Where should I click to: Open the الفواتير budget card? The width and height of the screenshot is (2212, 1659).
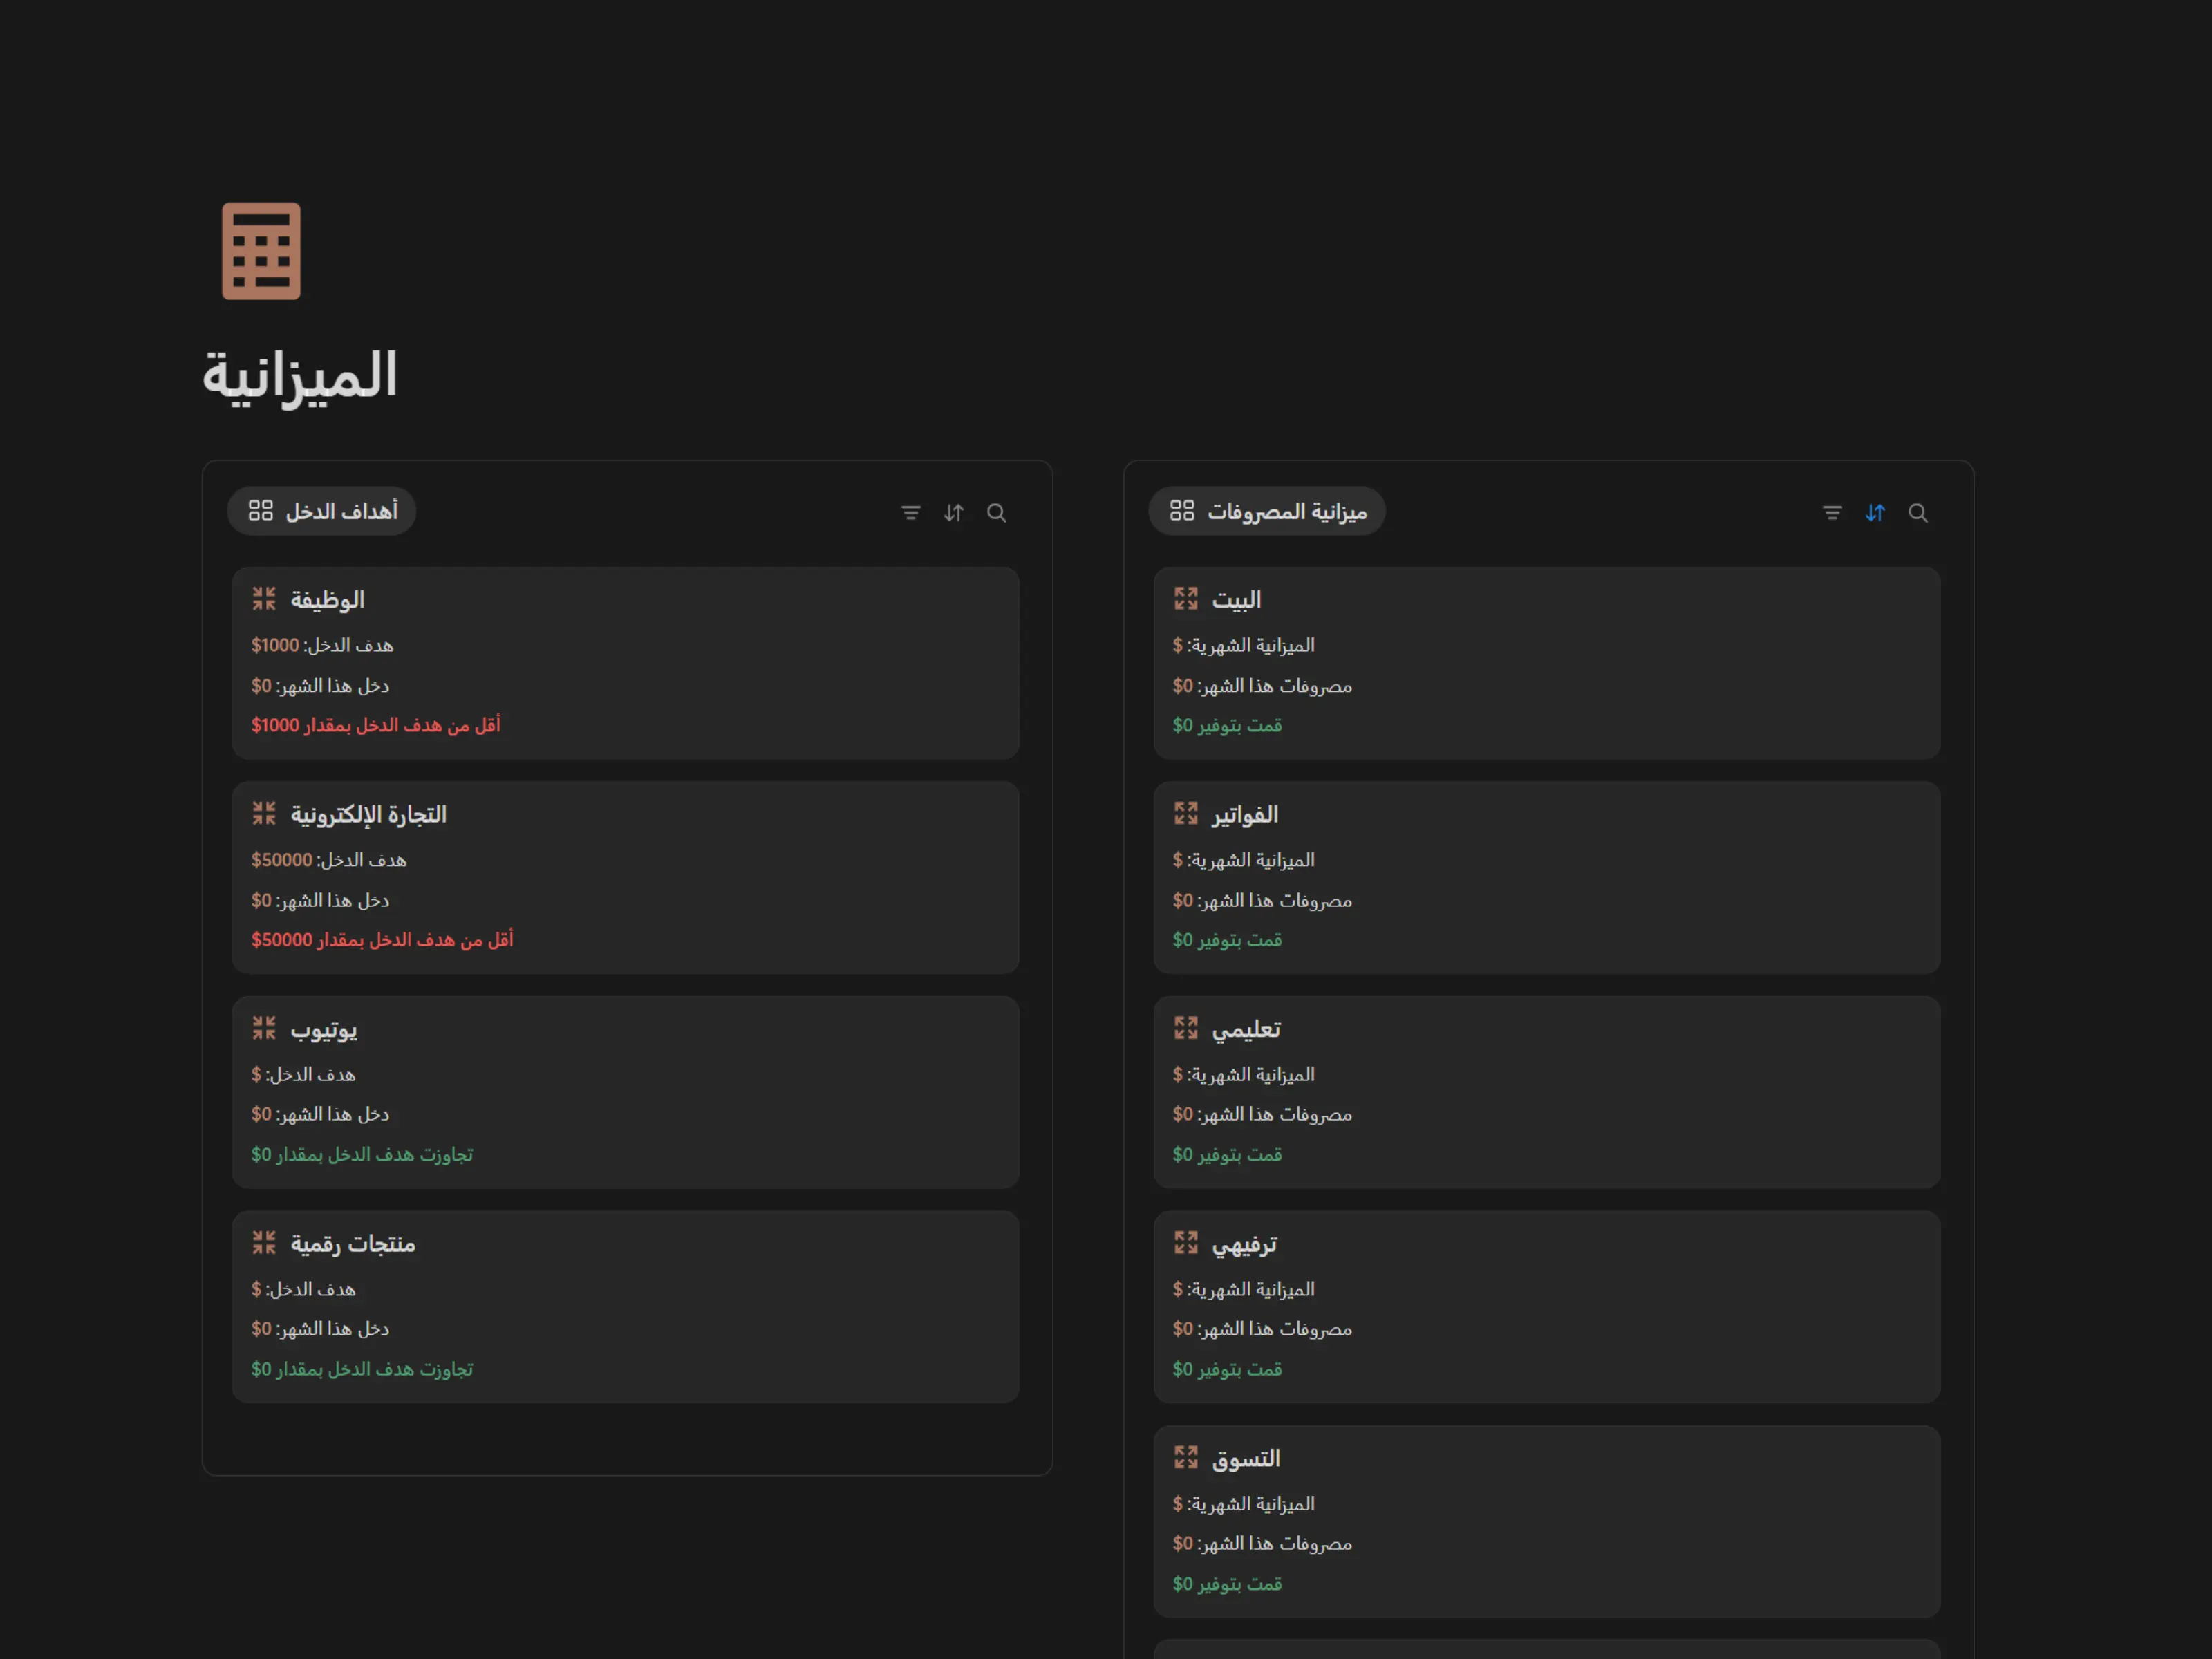(x=1244, y=815)
